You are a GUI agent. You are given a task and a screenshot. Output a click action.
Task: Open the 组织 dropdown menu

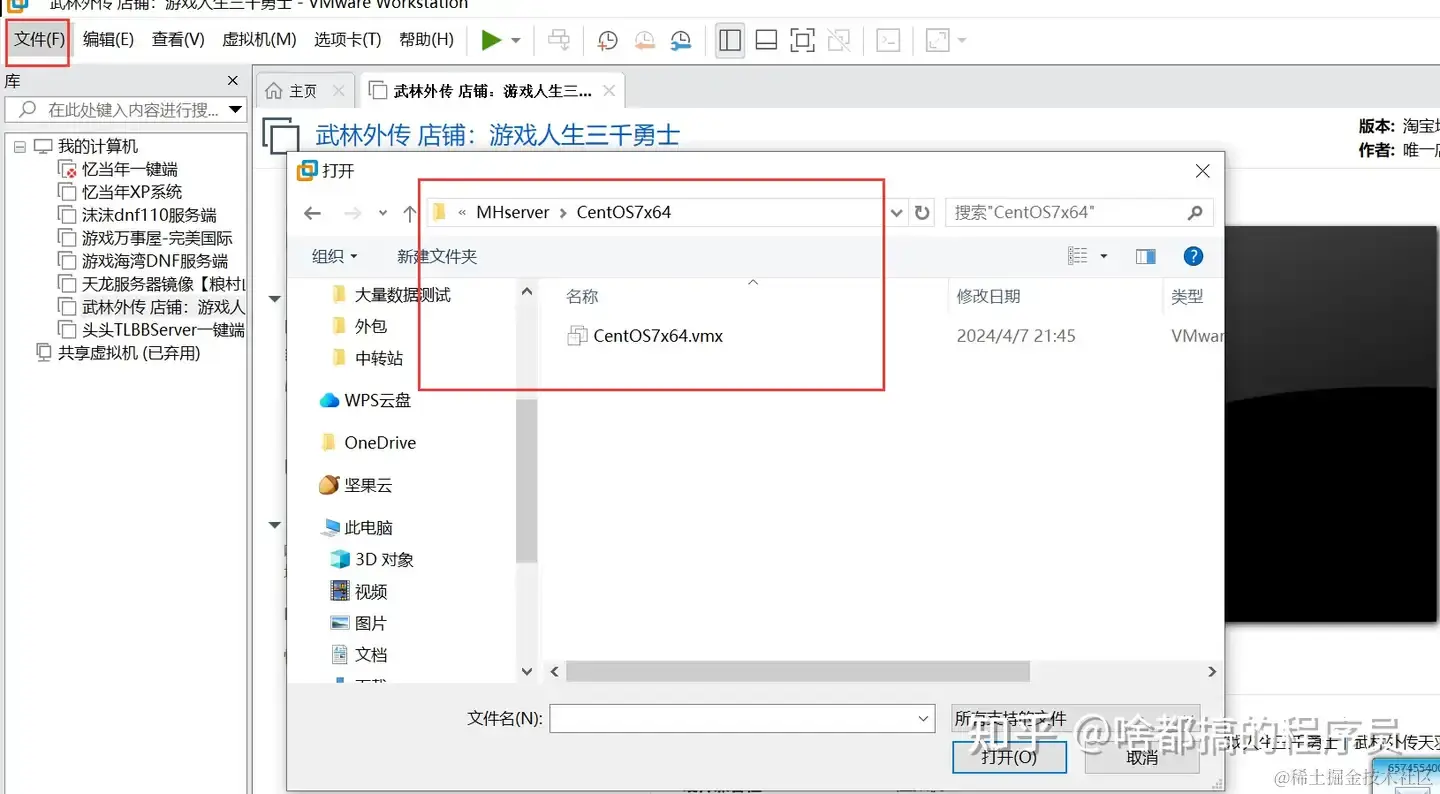334,257
